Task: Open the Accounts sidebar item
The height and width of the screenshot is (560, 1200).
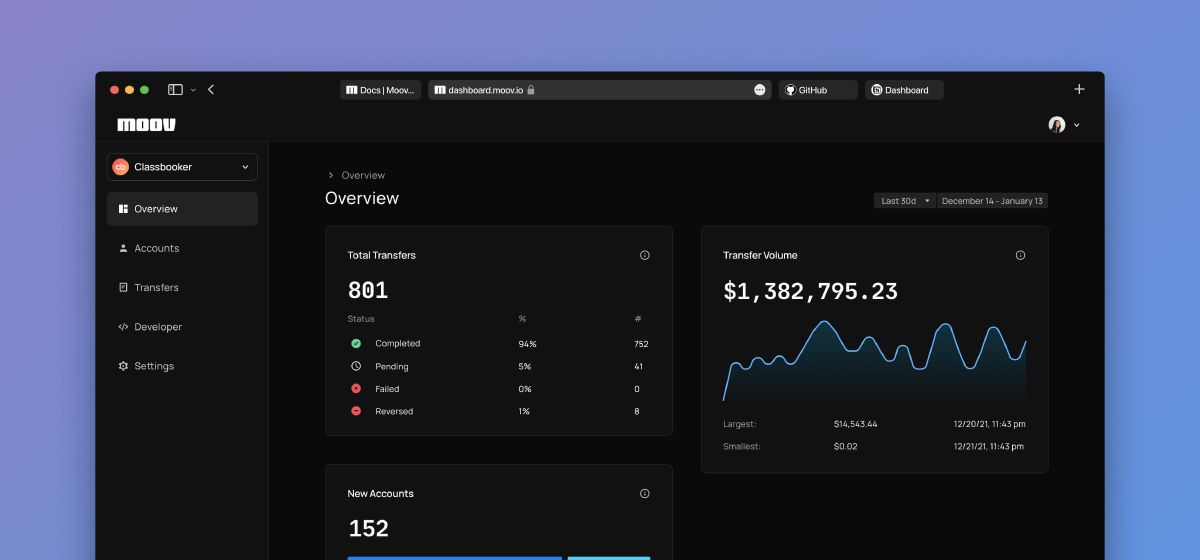Action: pos(182,248)
